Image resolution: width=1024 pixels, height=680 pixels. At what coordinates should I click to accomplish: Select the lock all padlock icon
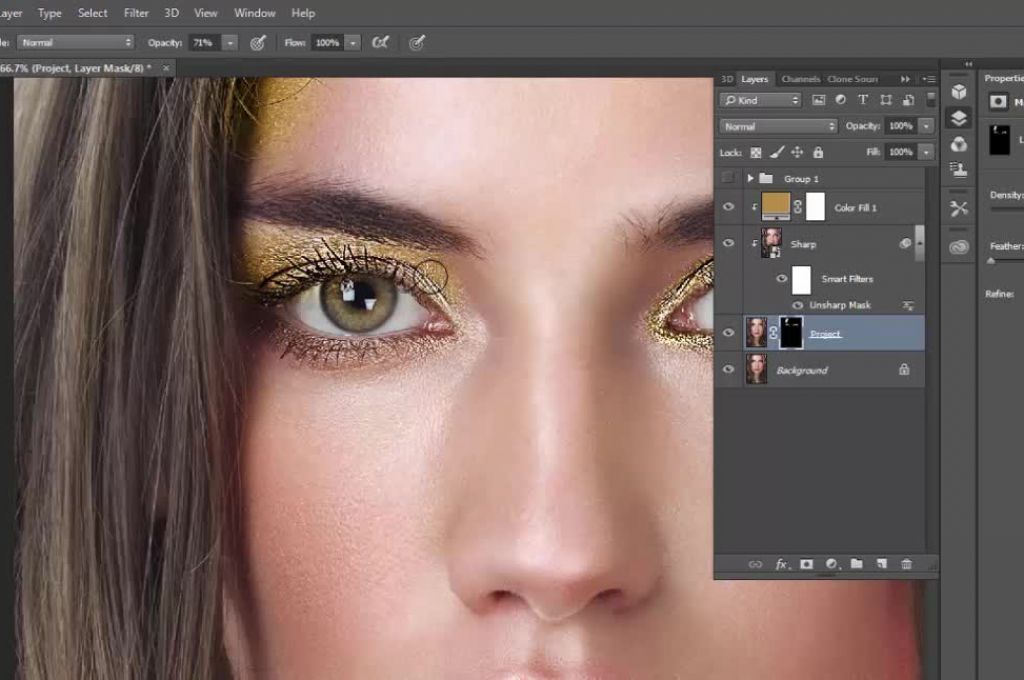[x=818, y=152]
